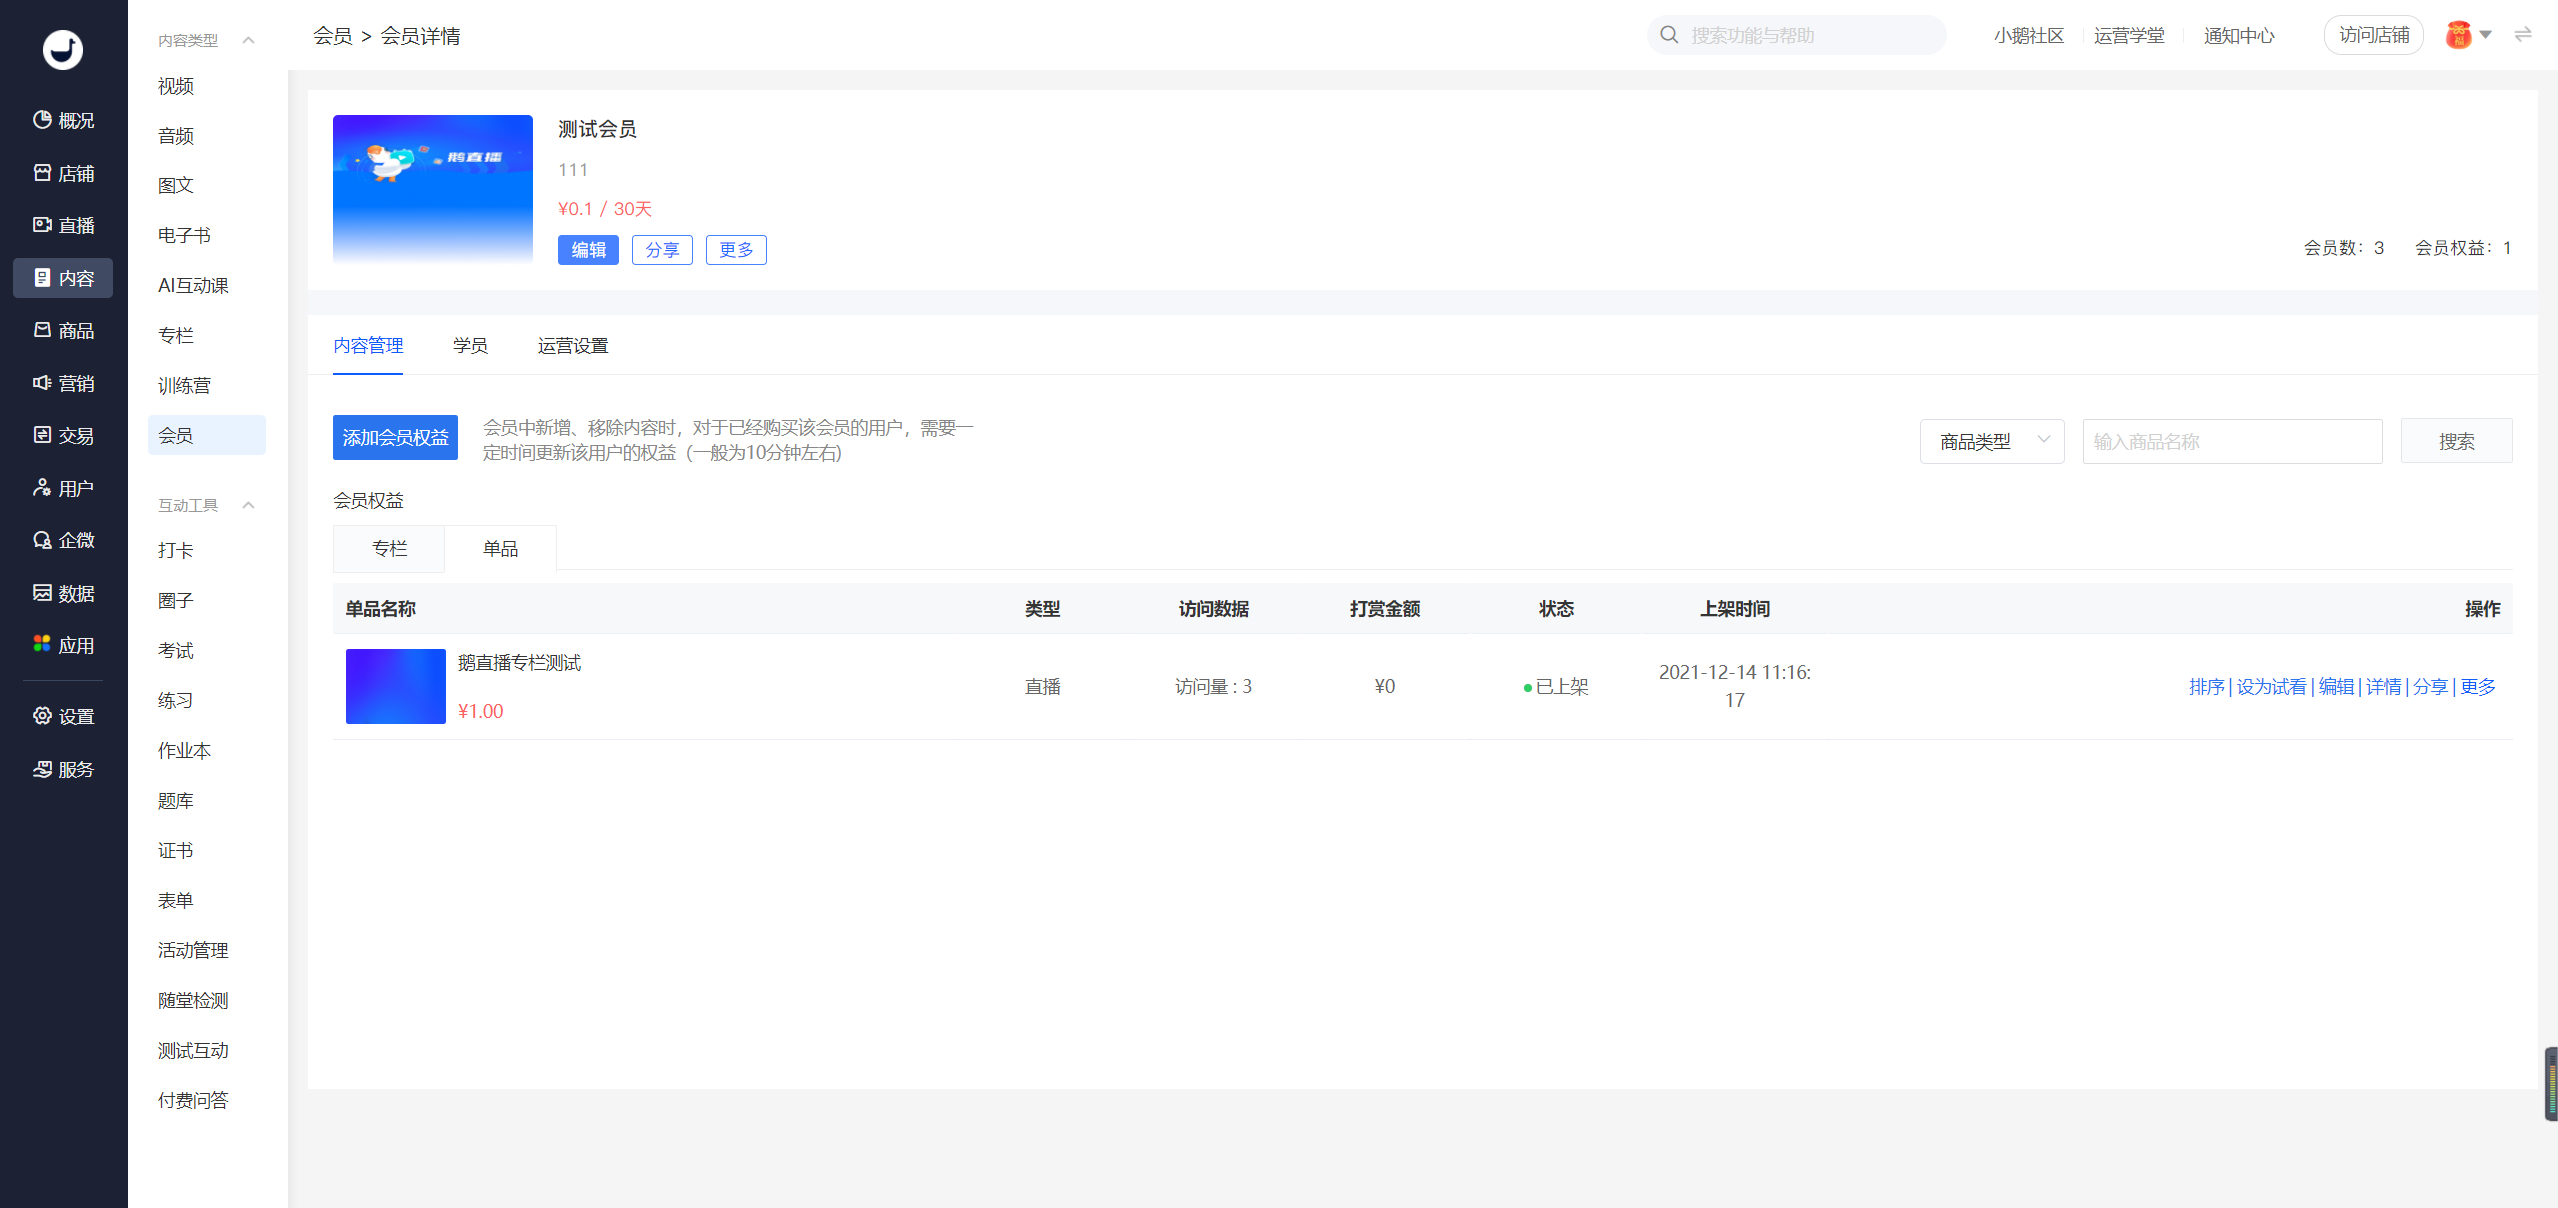
Task: Open the 概况 overview section
Action: (63, 120)
